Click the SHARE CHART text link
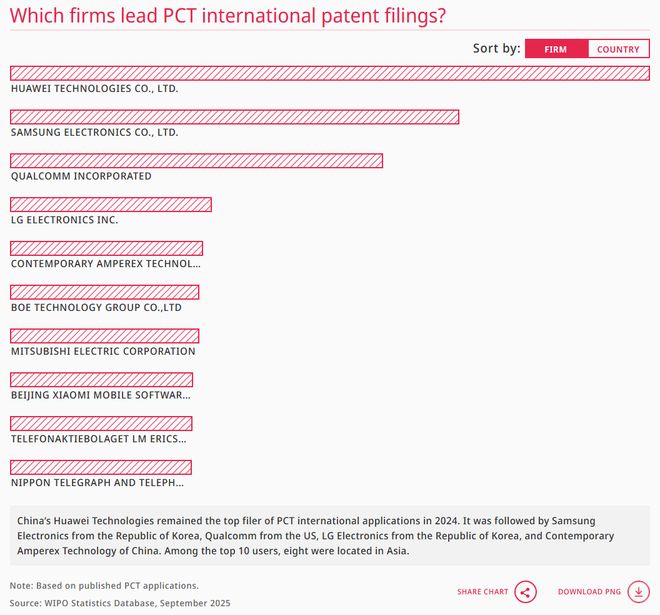 click(482, 592)
